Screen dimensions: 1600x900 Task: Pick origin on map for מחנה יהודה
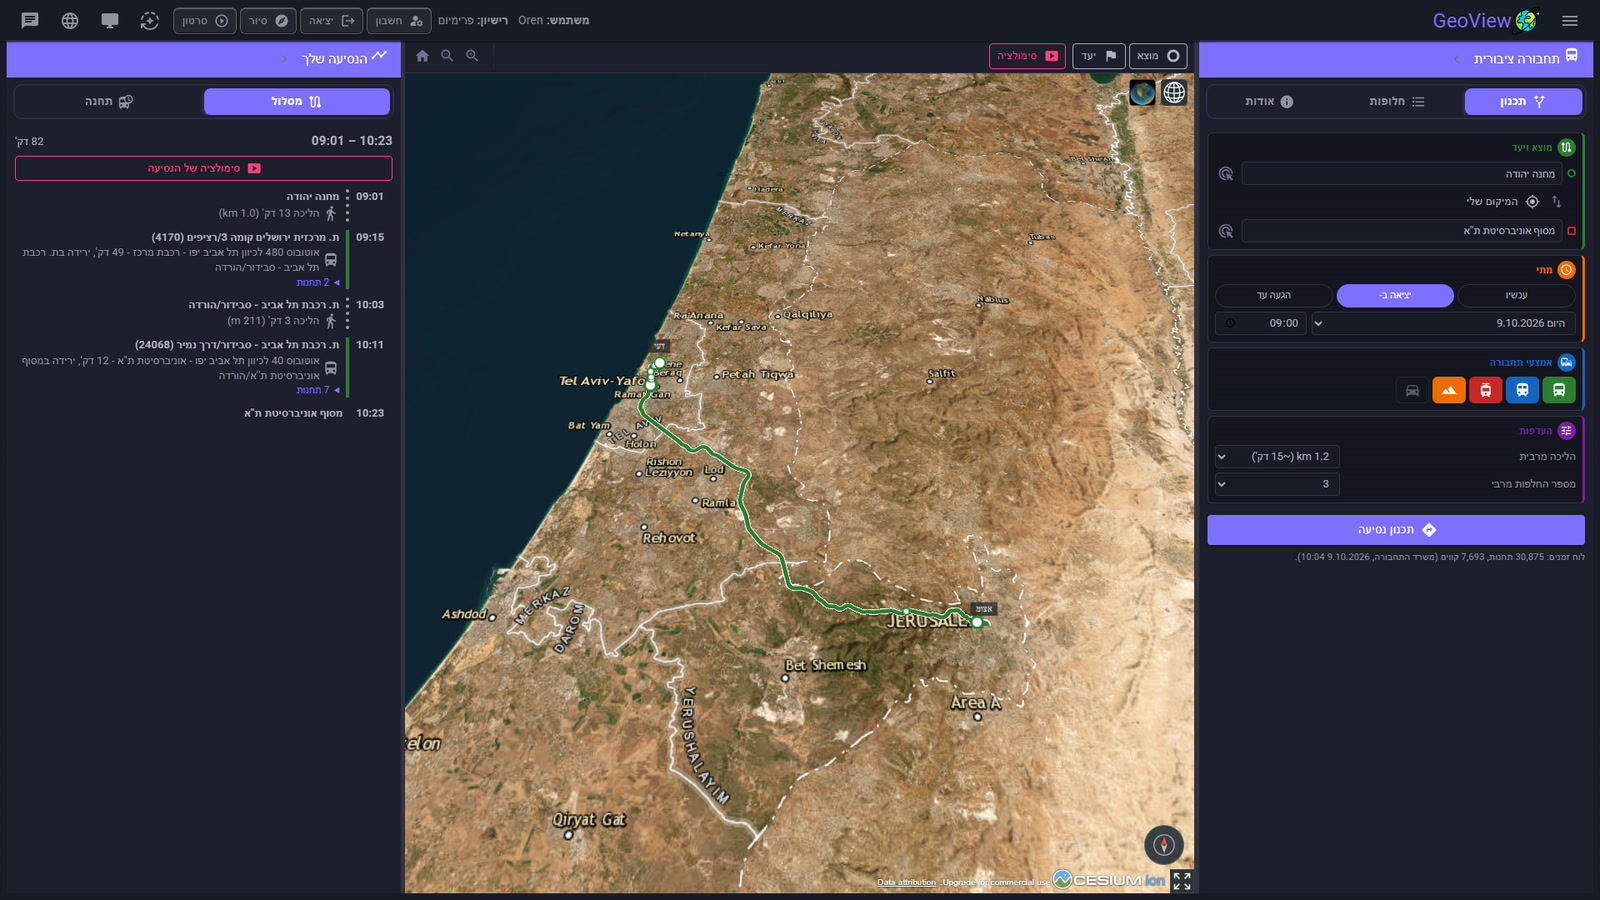click(x=1226, y=174)
